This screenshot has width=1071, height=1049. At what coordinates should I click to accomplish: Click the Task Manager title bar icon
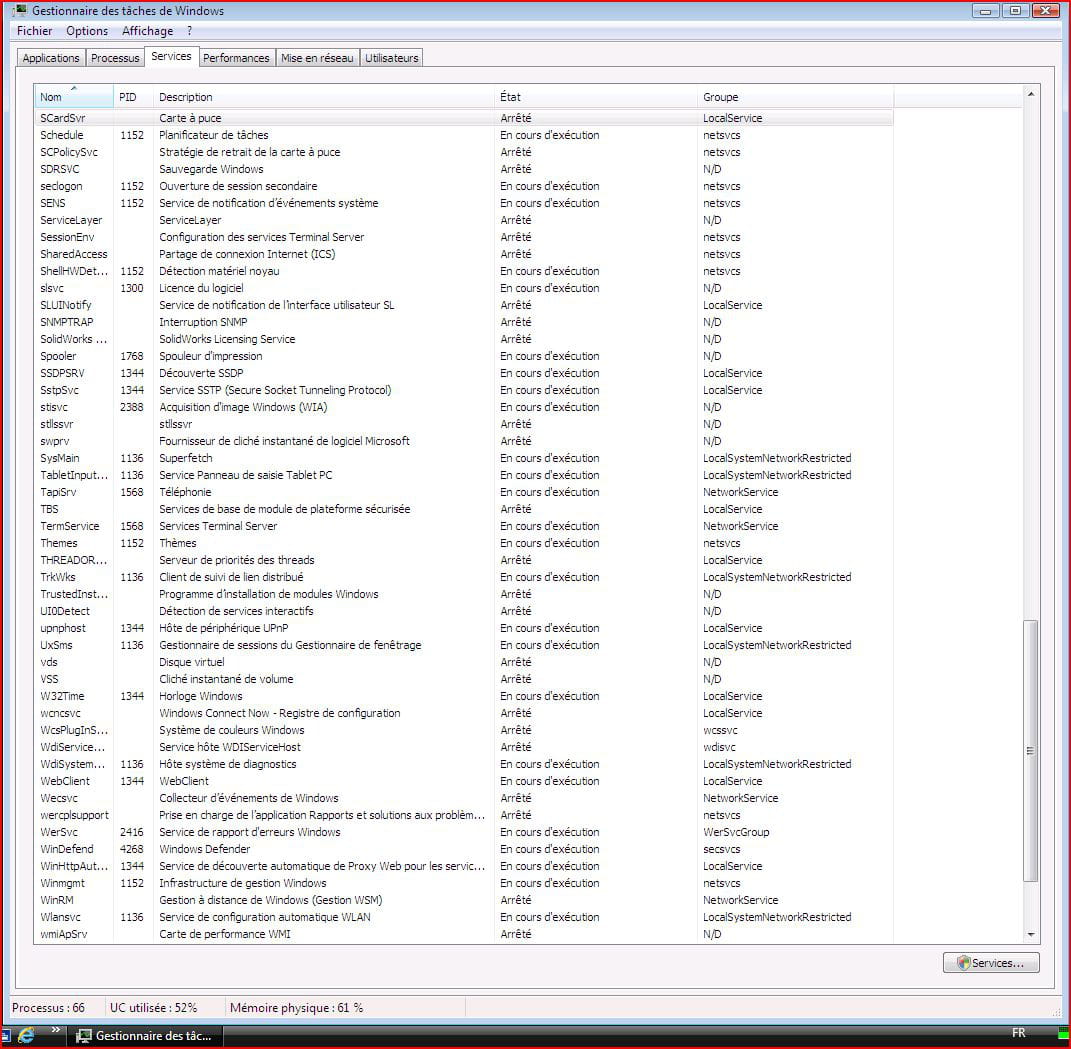(x=20, y=11)
